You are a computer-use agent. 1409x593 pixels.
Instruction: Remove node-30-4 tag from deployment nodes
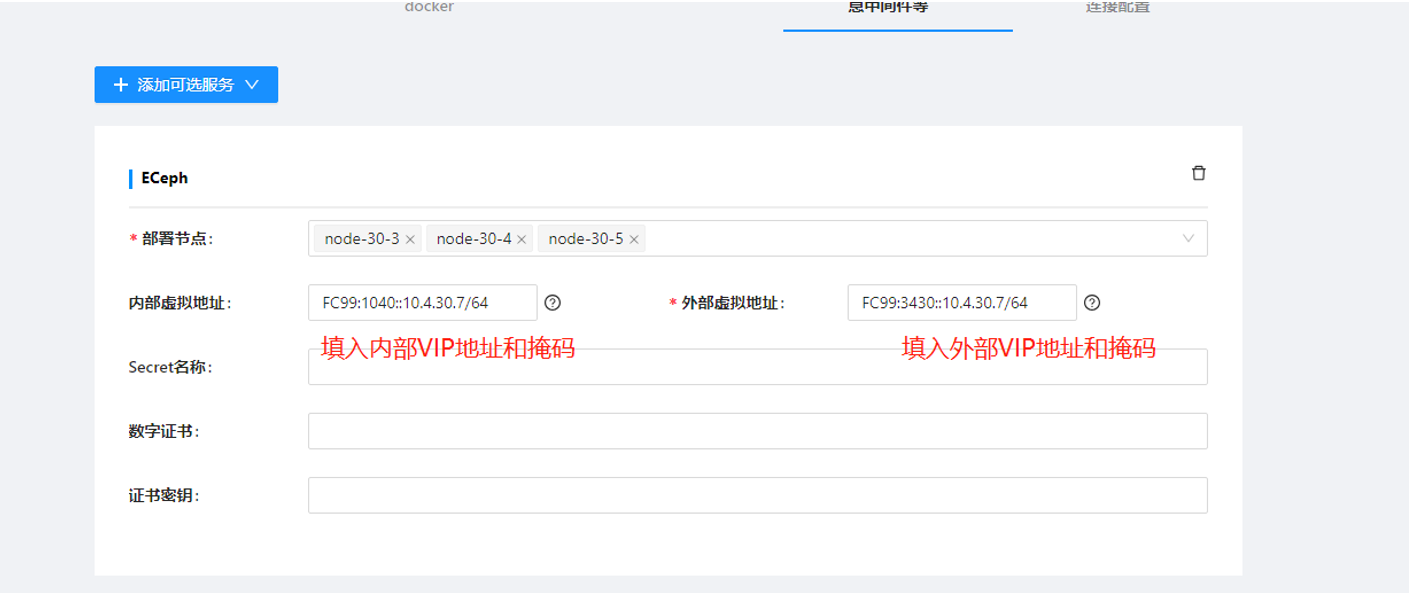[x=522, y=240]
